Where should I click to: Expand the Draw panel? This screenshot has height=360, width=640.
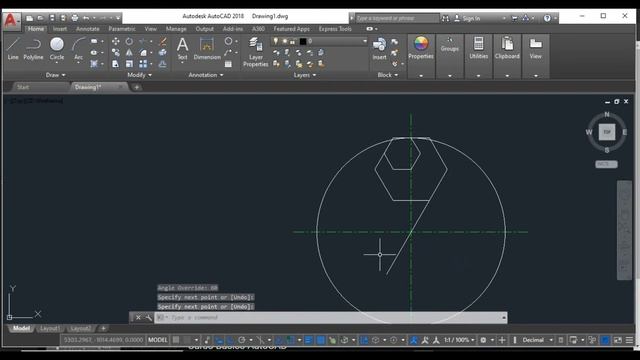click(56, 75)
